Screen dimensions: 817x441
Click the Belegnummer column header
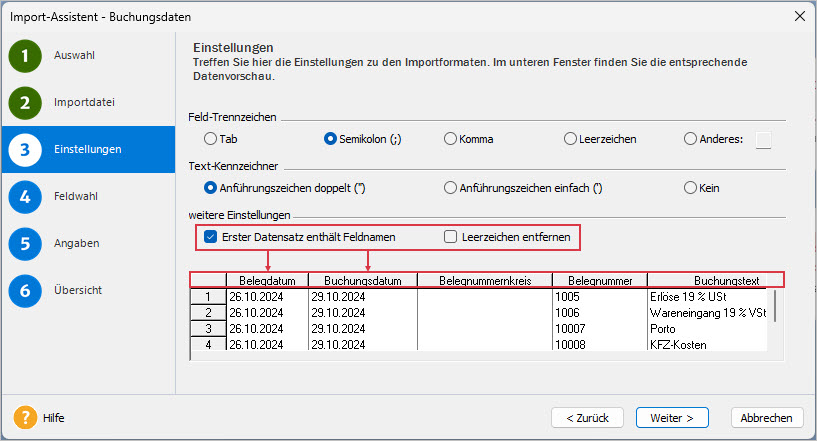click(x=600, y=280)
